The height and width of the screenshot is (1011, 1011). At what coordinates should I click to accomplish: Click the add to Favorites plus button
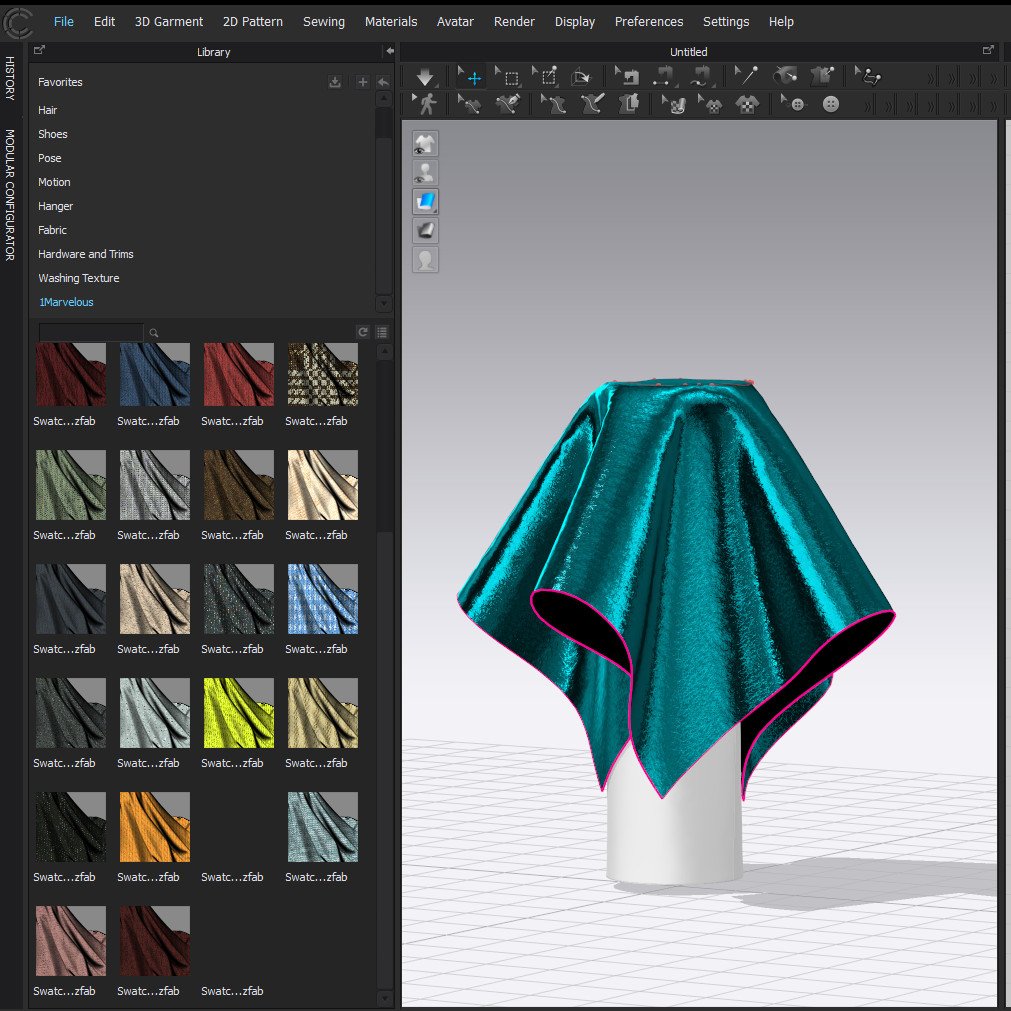[x=362, y=82]
